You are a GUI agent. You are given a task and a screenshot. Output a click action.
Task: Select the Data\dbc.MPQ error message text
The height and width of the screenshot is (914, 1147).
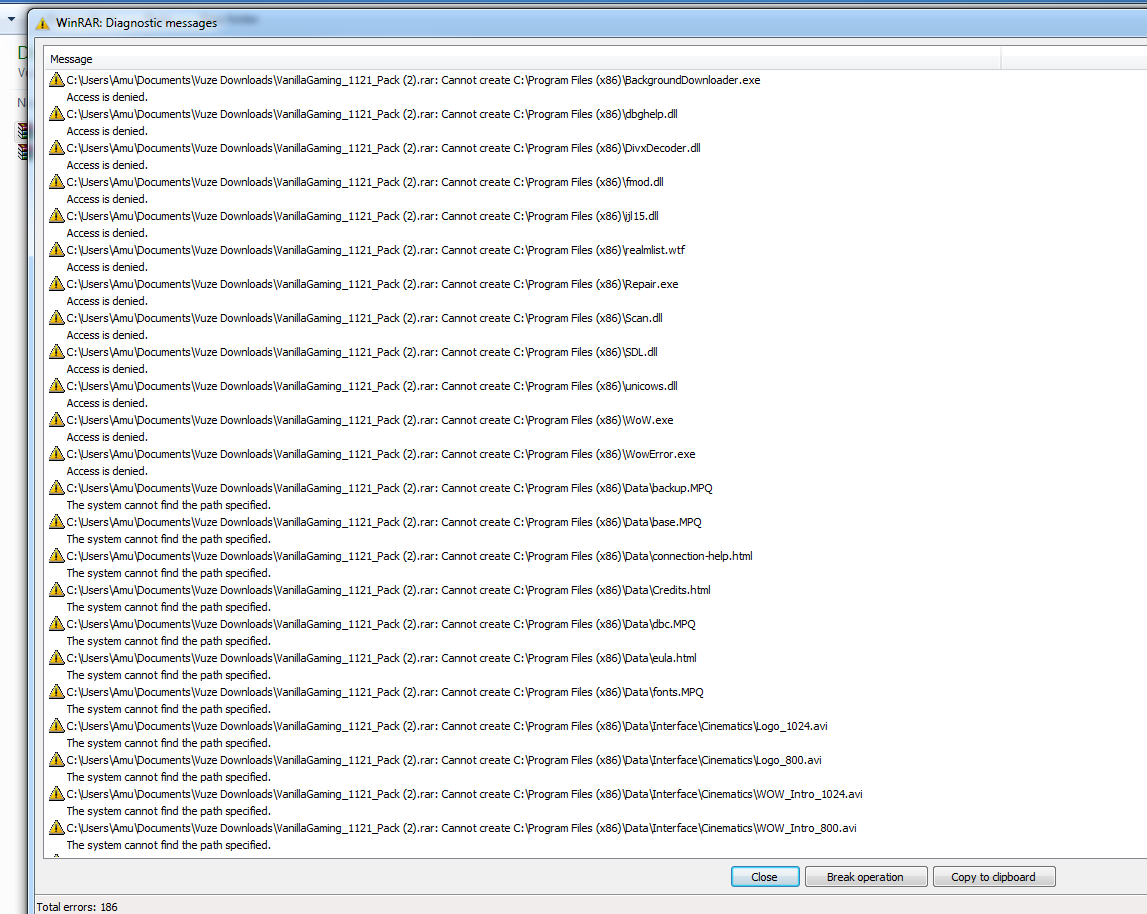381,624
